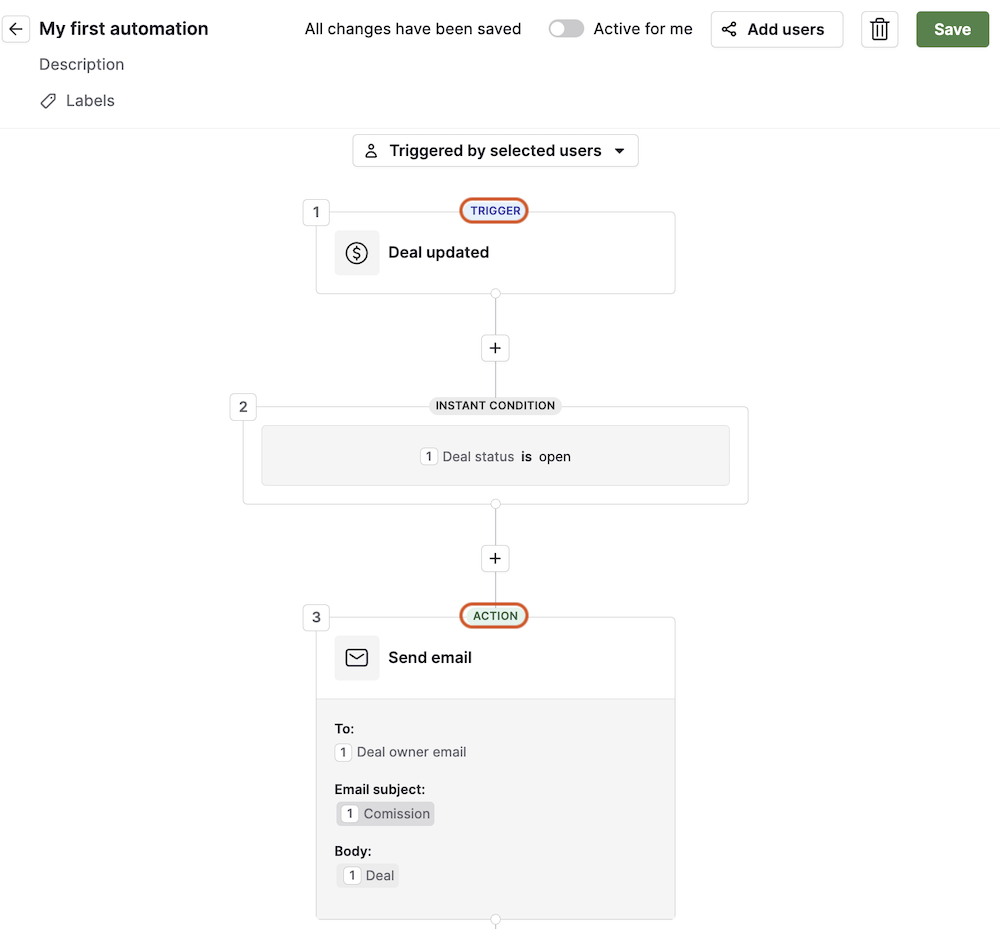Click the back arrow to leave automation
This screenshot has height=929, width=1000.
tap(16, 29)
